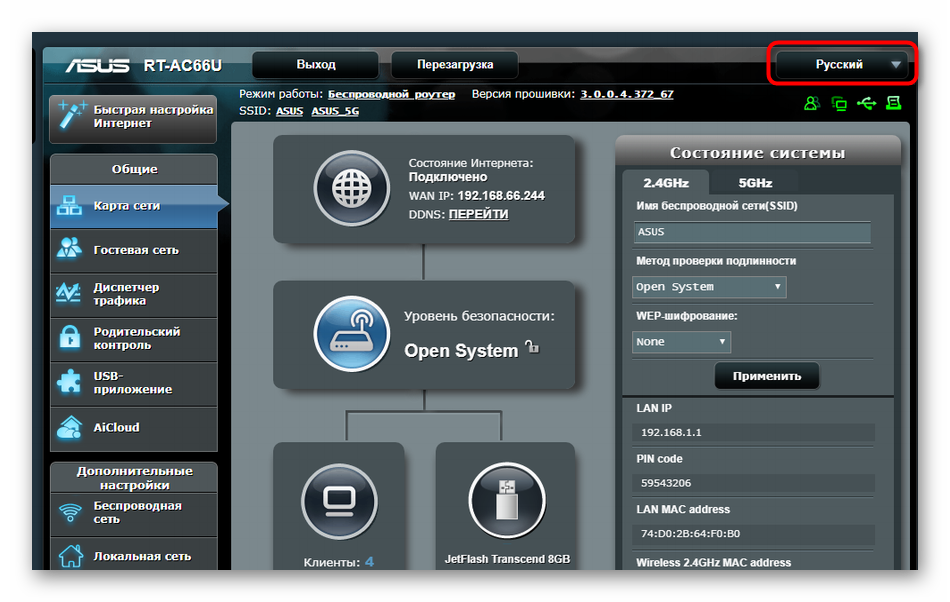Image resolution: width=950 pixels, height=602 pixels.
Task: Click the green network clients status icon
Action: pyautogui.click(x=839, y=103)
